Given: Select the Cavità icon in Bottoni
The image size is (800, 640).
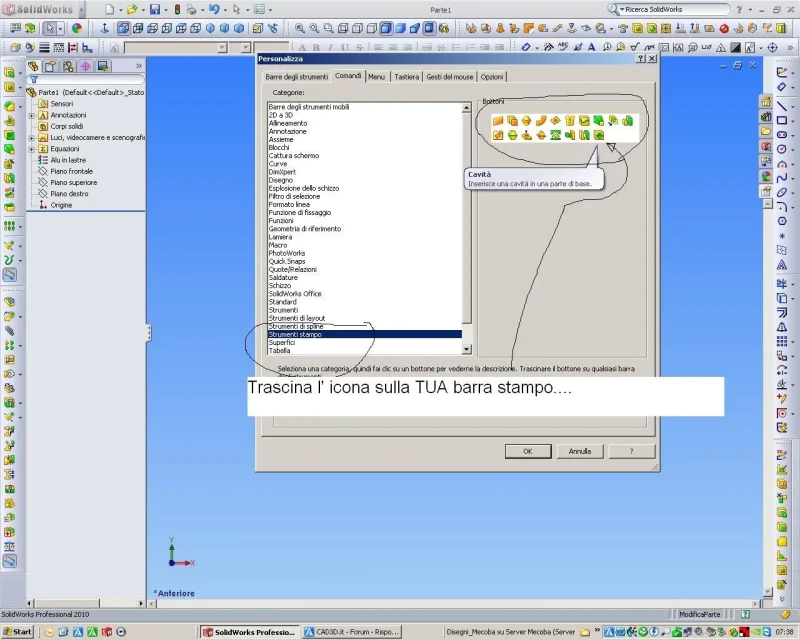Looking at the screenshot, I should pos(598,135).
